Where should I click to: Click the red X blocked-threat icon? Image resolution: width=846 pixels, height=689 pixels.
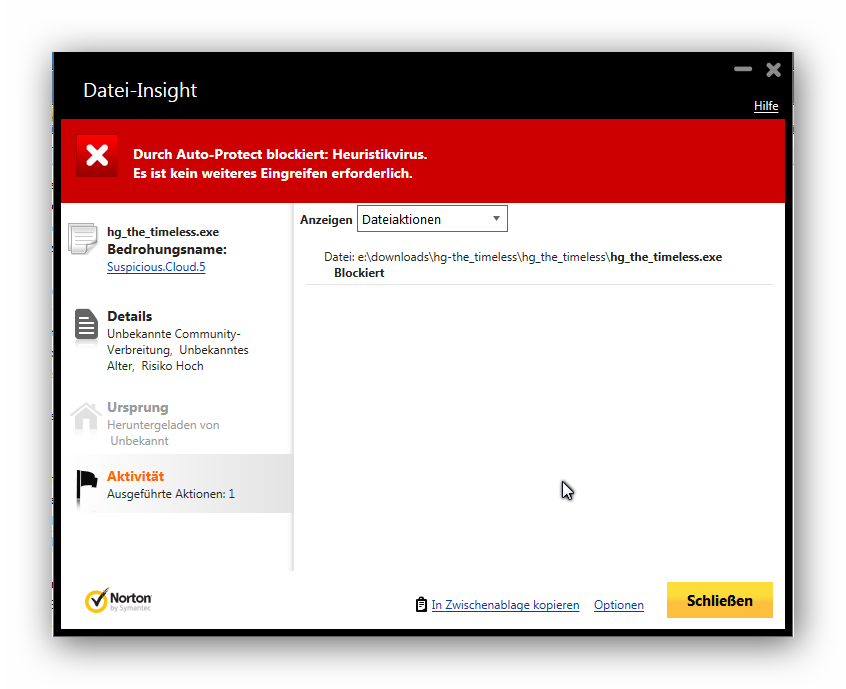[97, 156]
